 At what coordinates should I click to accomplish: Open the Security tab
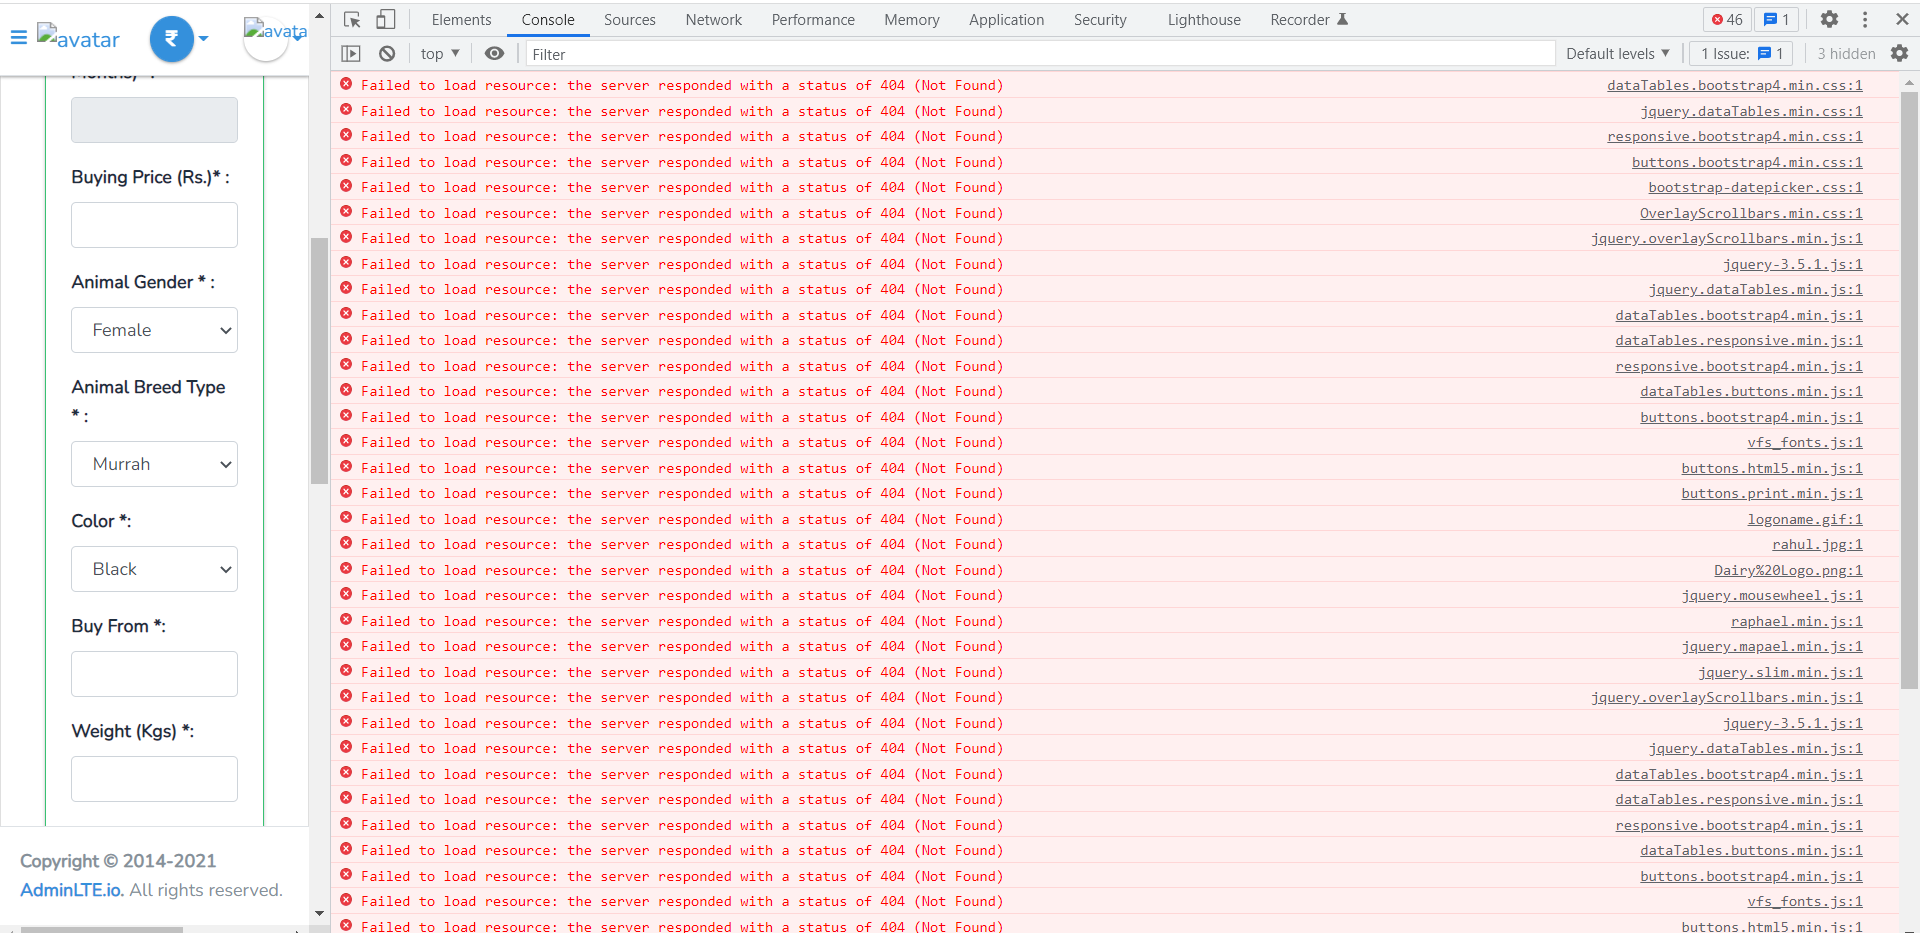[x=1100, y=19]
